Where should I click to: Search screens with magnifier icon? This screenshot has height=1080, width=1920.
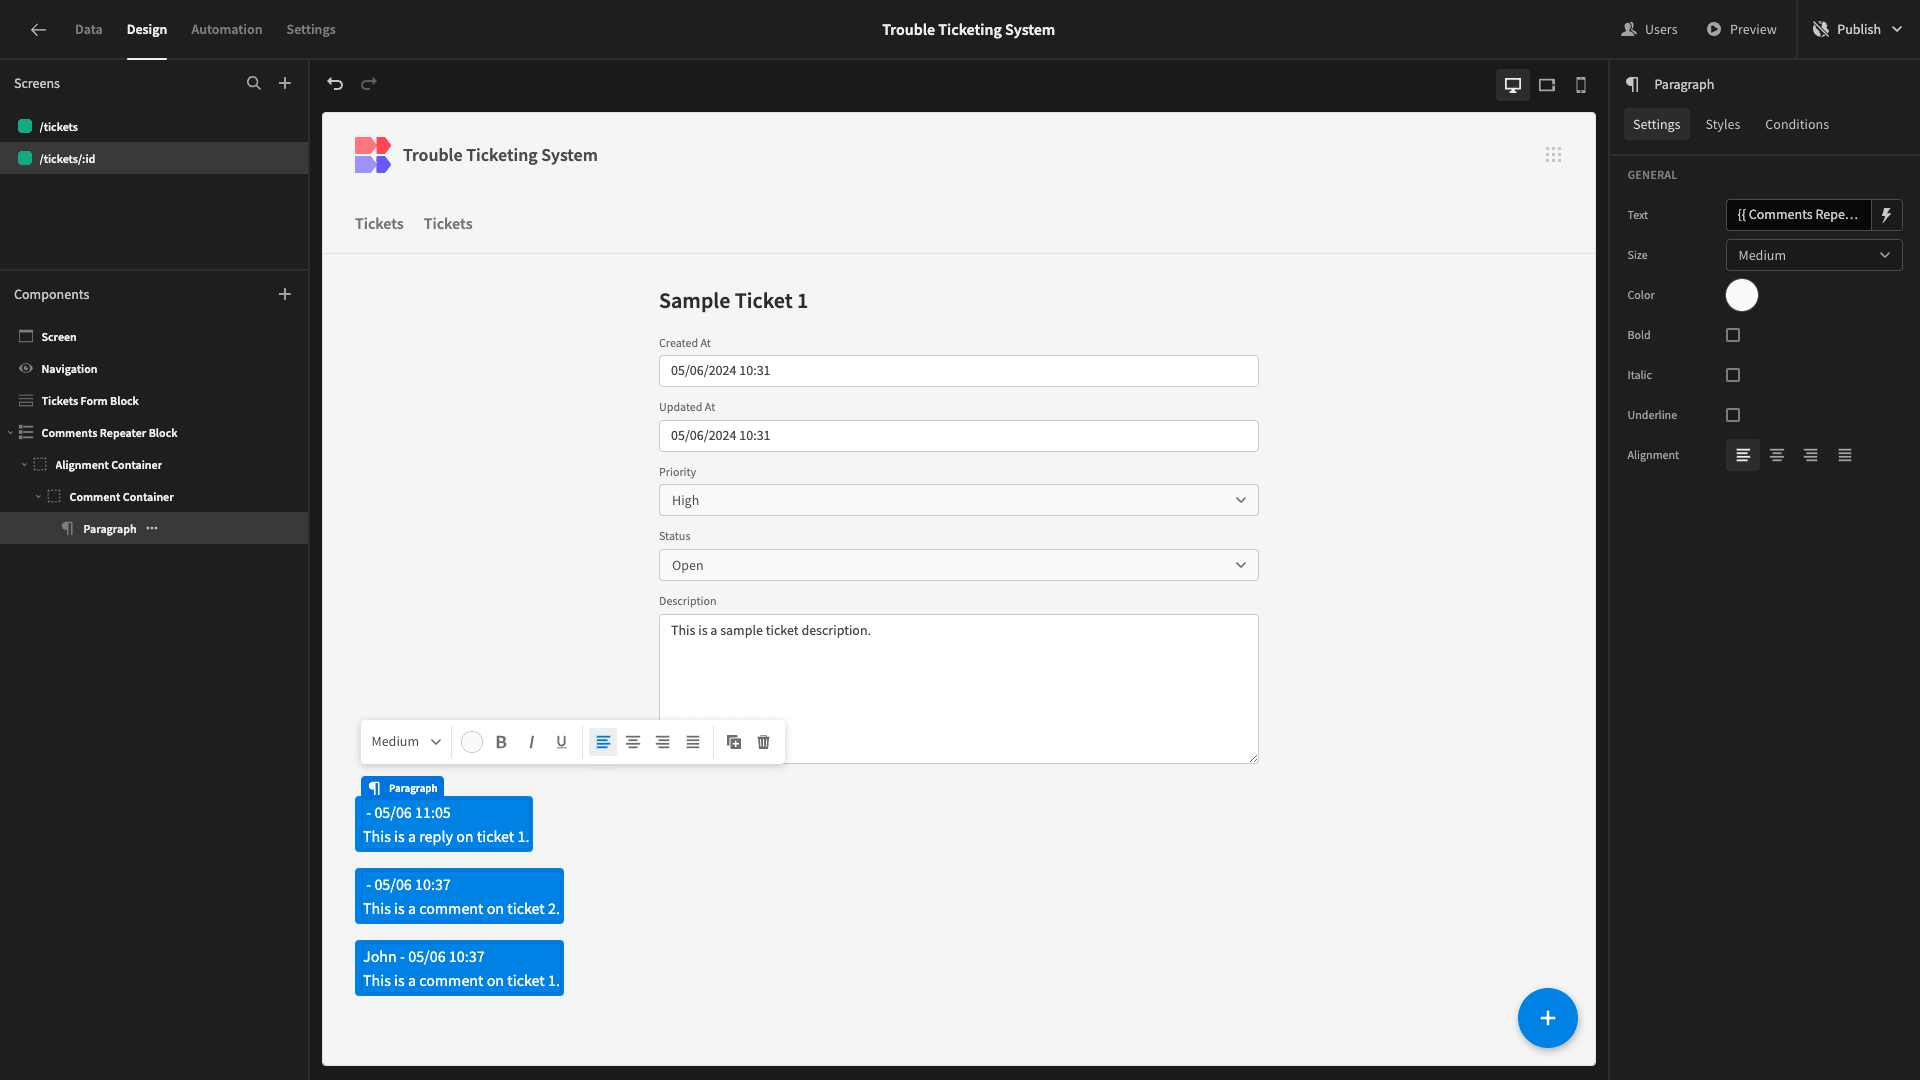(254, 84)
